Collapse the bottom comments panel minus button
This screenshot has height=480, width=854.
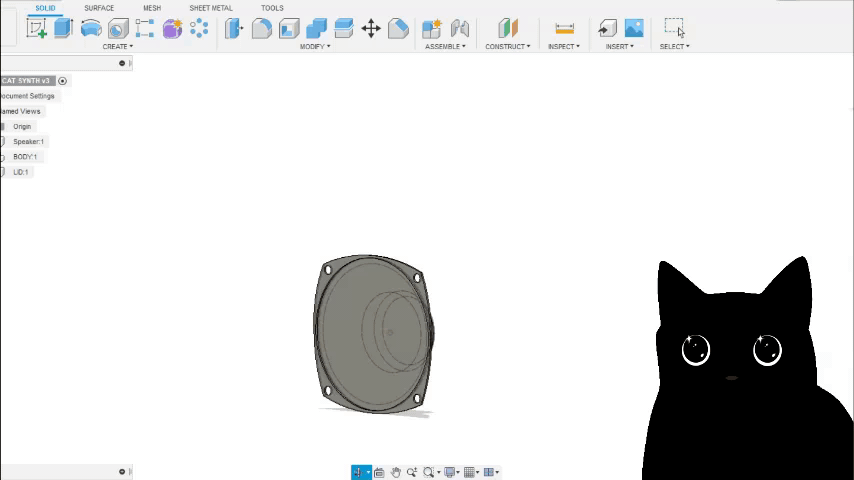[122, 472]
